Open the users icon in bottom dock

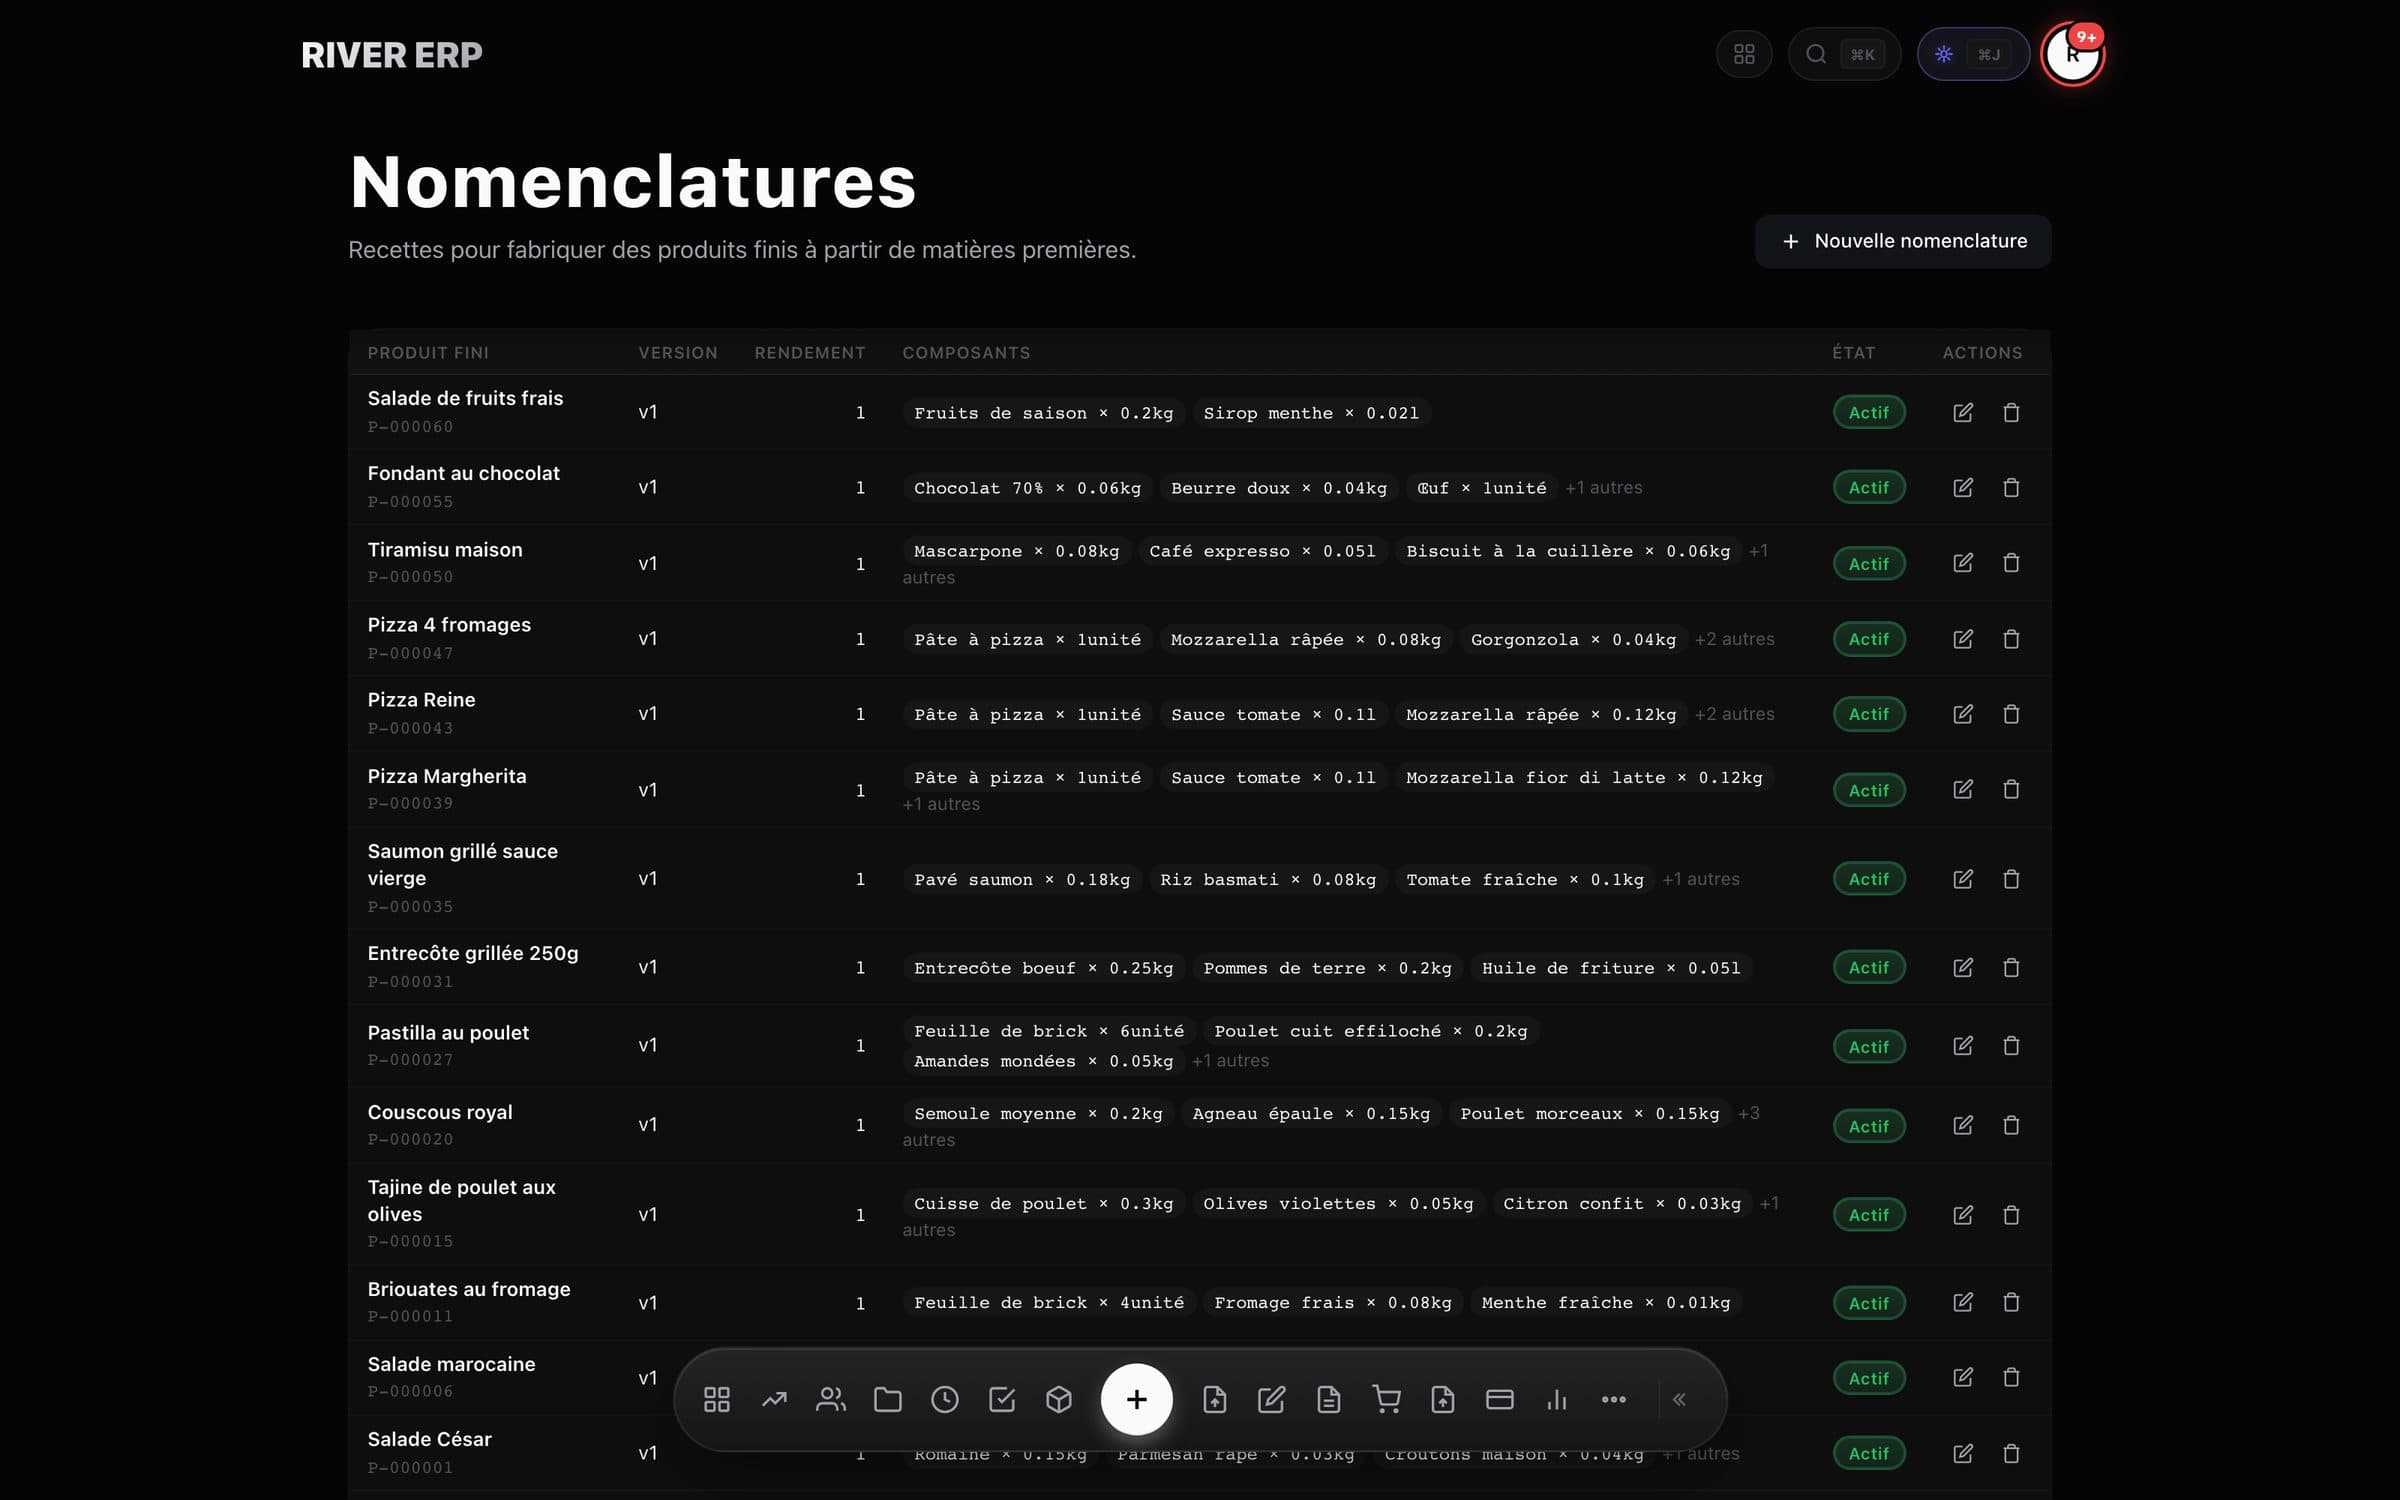pyautogui.click(x=831, y=1400)
